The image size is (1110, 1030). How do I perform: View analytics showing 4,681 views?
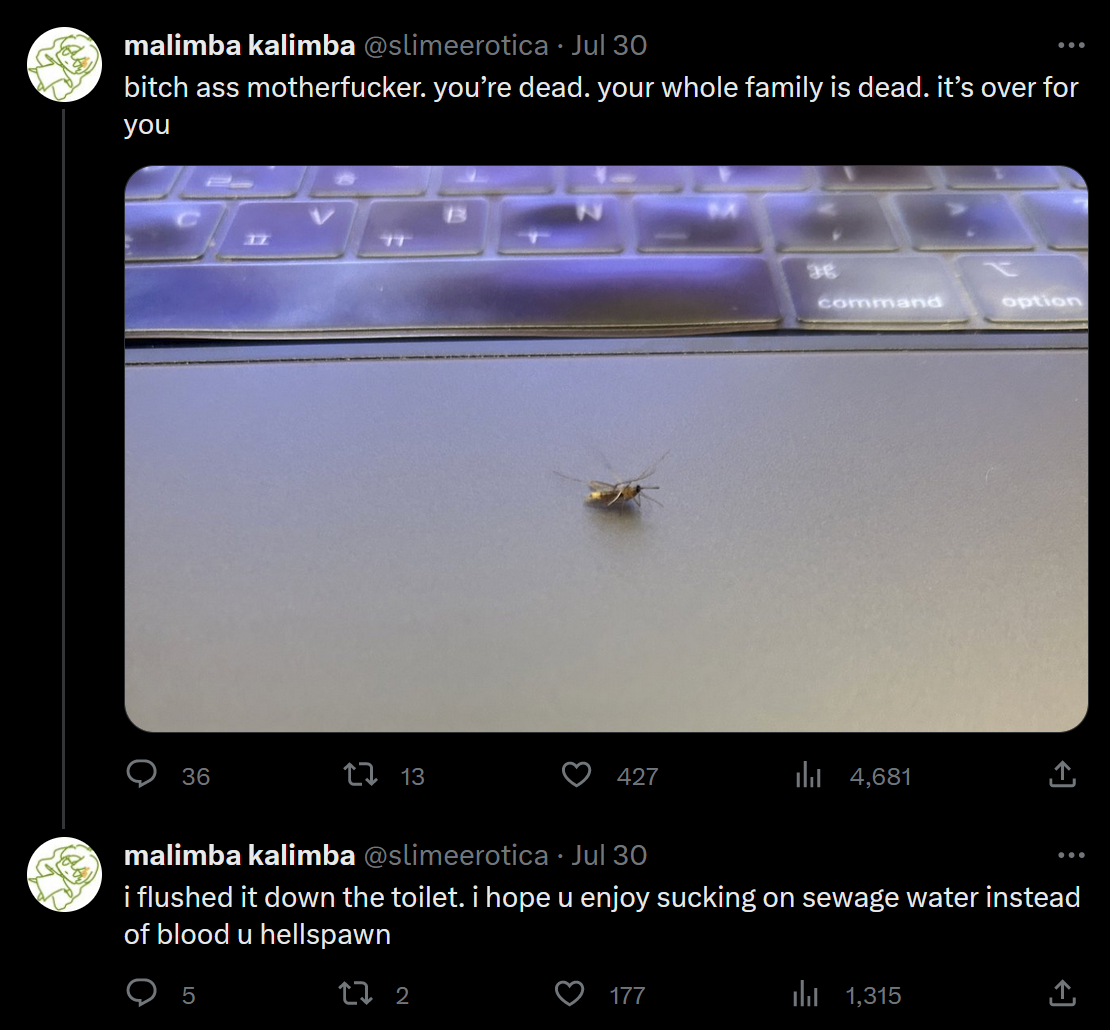[x=807, y=775]
